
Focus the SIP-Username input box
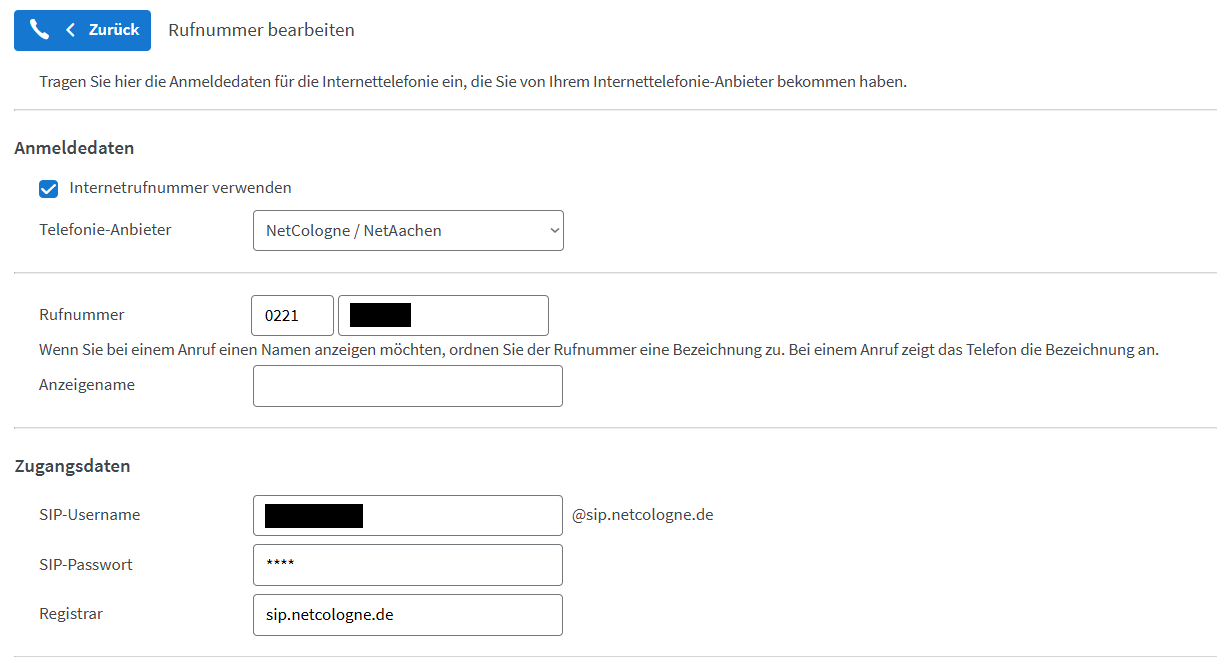coord(408,515)
